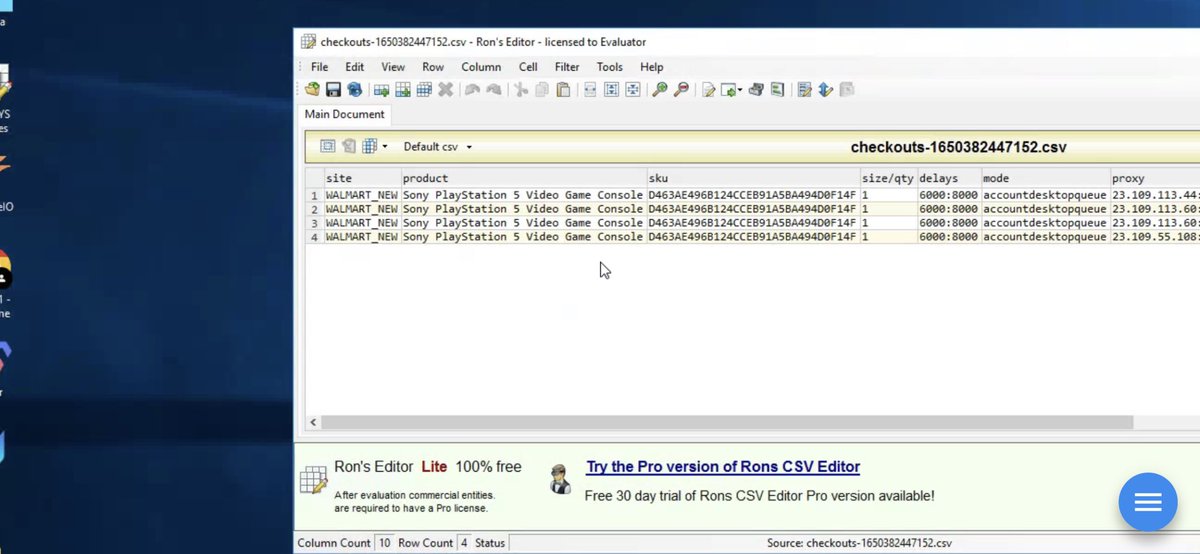The image size is (1200, 554).
Task: Click 6000:8000 delays cell in row 4
Action: (x=948, y=237)
